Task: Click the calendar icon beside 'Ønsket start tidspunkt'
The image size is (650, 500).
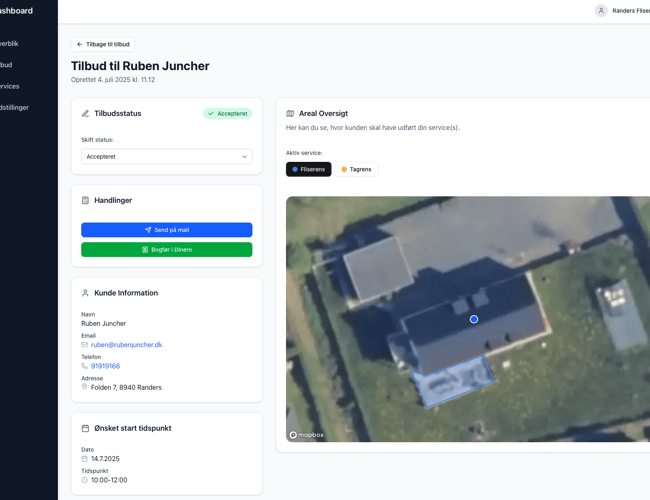Action: (x=85, y=428)
